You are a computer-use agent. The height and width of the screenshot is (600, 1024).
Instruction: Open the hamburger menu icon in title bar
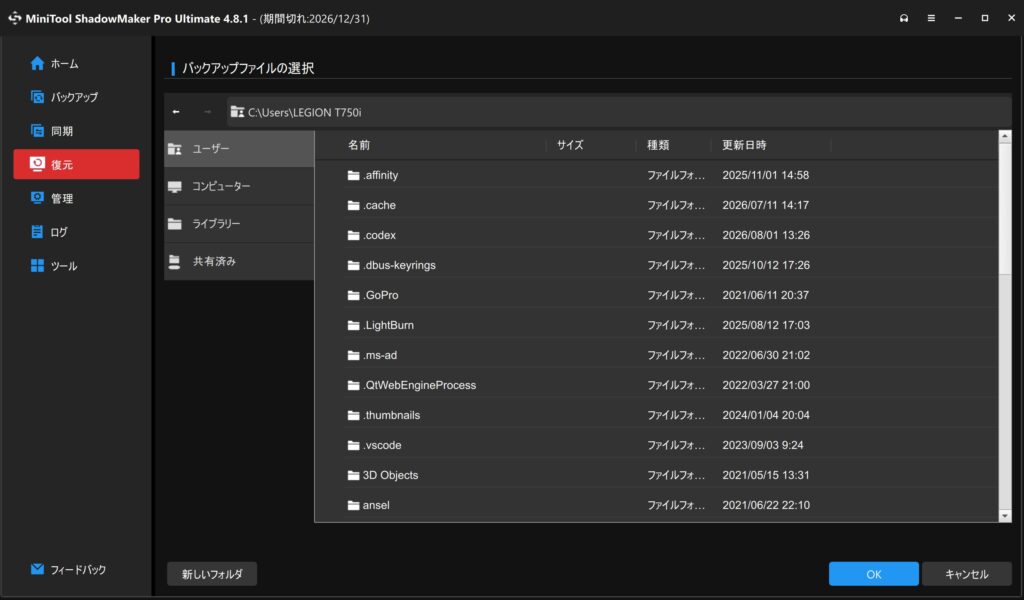pos(931,18)
